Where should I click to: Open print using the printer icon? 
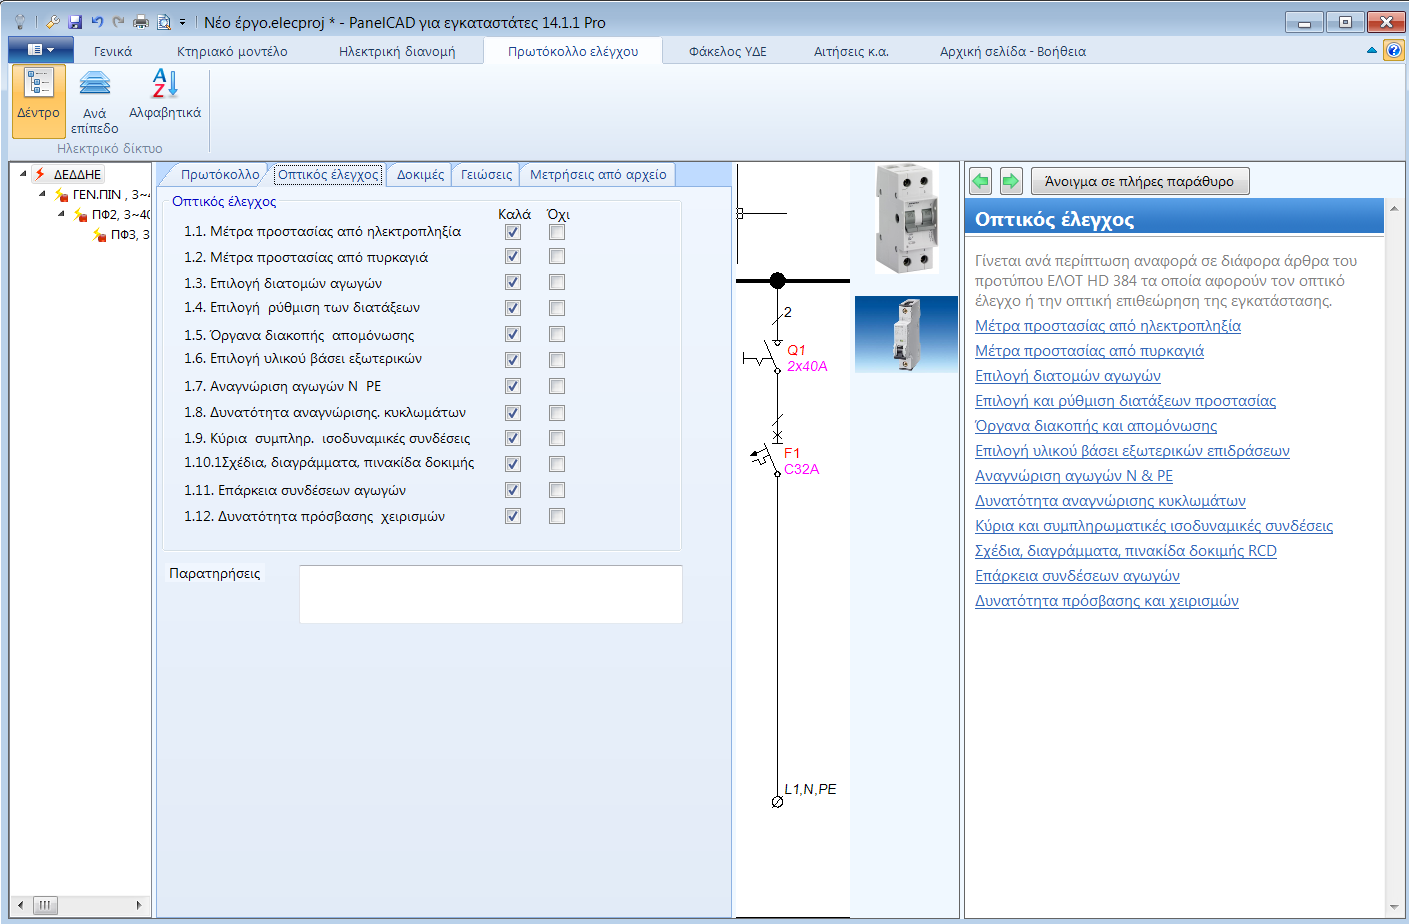[140, 21]
